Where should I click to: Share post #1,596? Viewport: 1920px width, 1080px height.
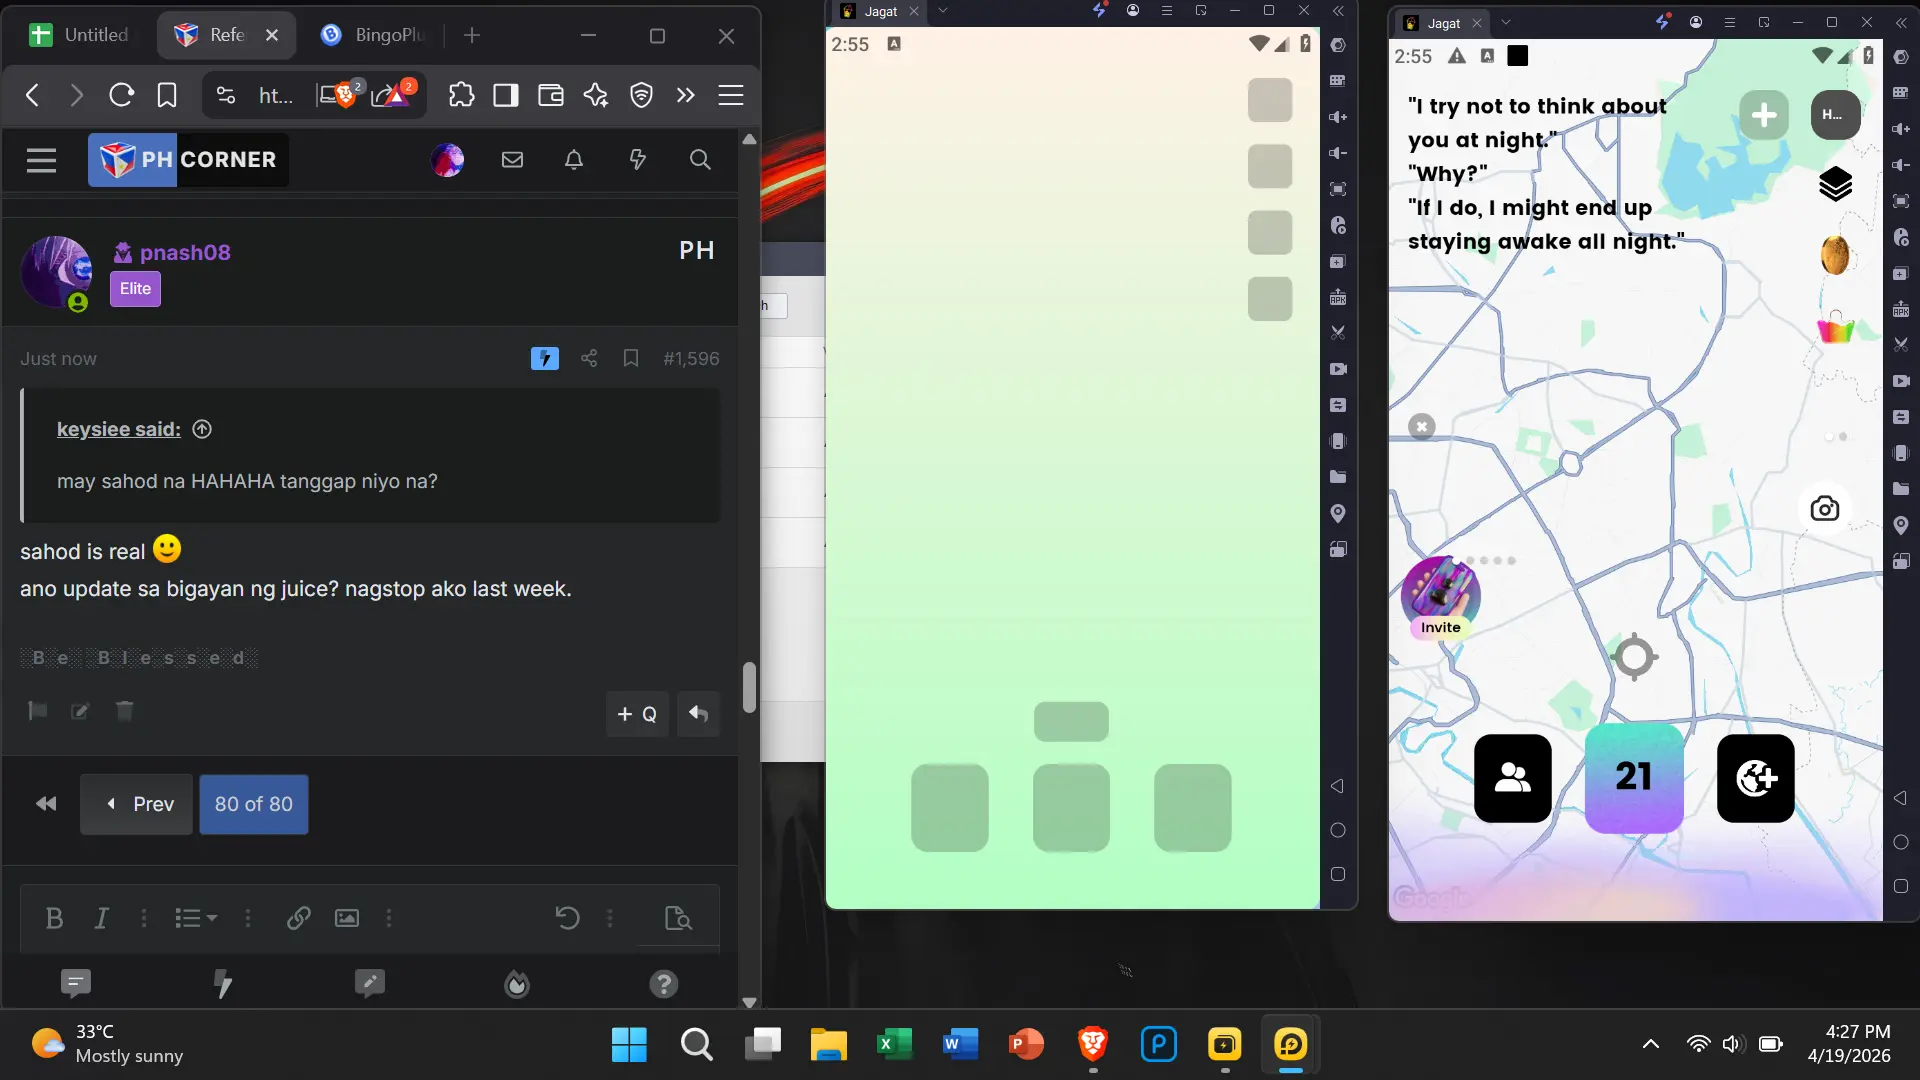[589, 358]
